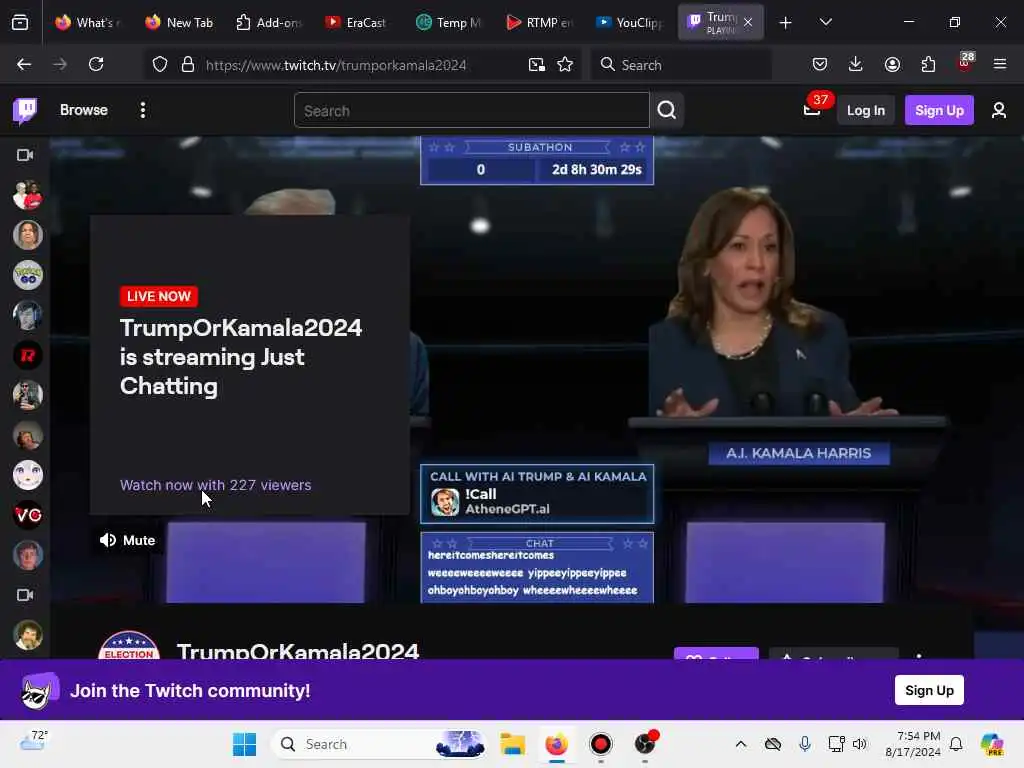Open File Explorer from taskbar
1024x768 pixels.
[x=513, y=744]
